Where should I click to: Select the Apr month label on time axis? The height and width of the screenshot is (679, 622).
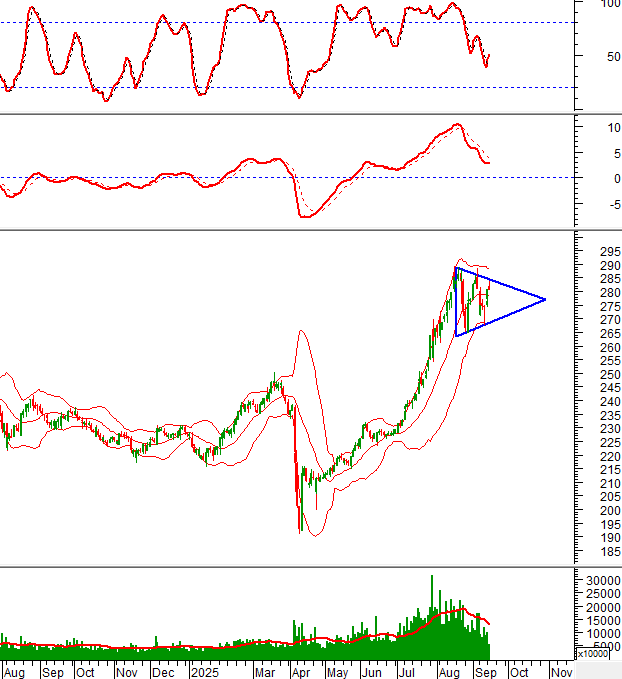point(301,673)
